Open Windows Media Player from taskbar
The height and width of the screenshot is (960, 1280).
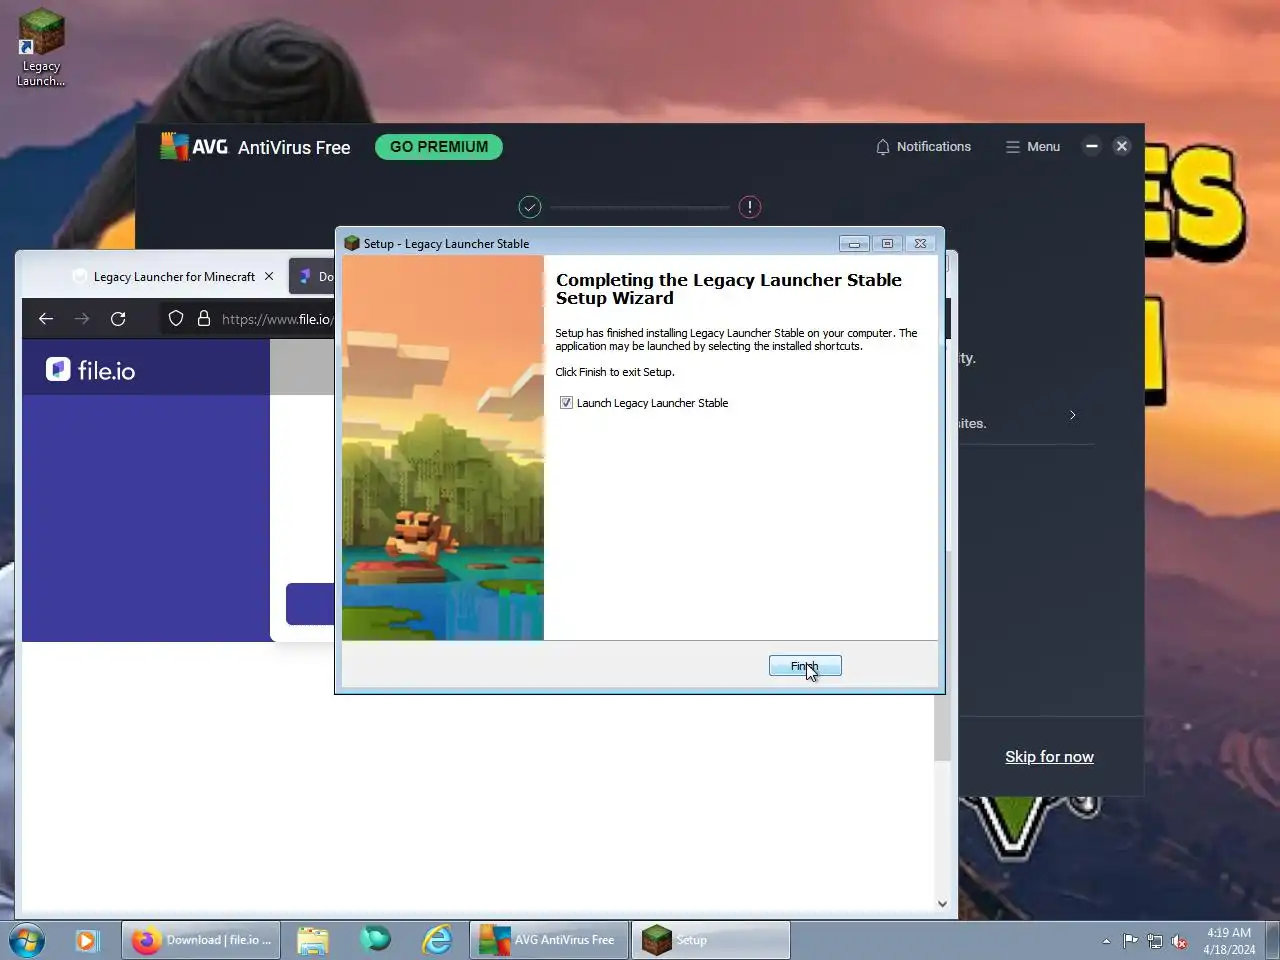(x=87, y=941)
